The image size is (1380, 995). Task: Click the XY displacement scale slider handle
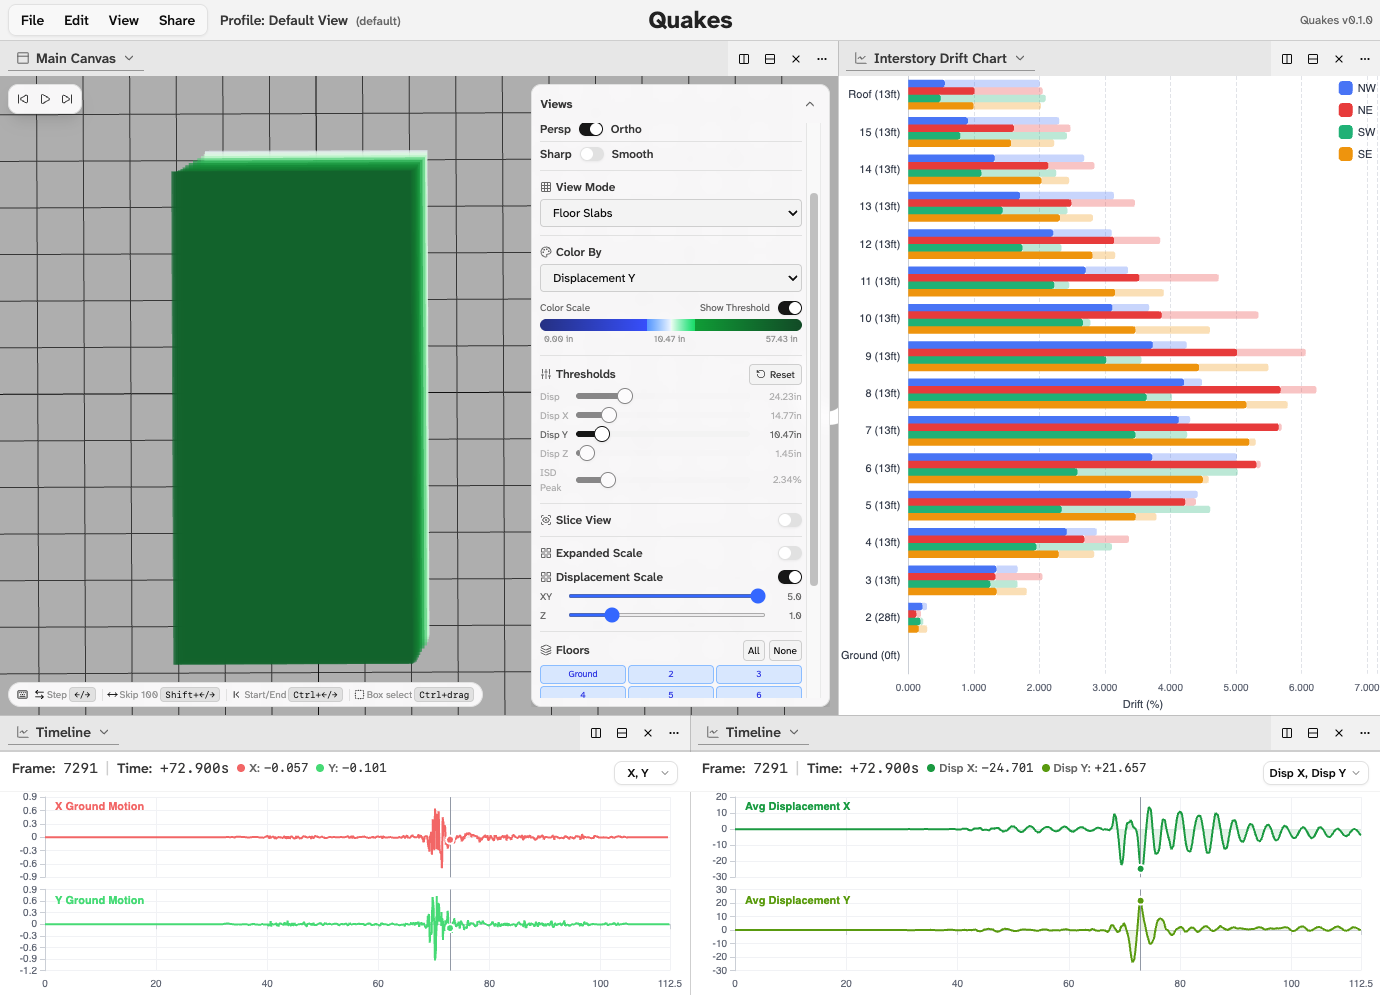click(758, 596)
